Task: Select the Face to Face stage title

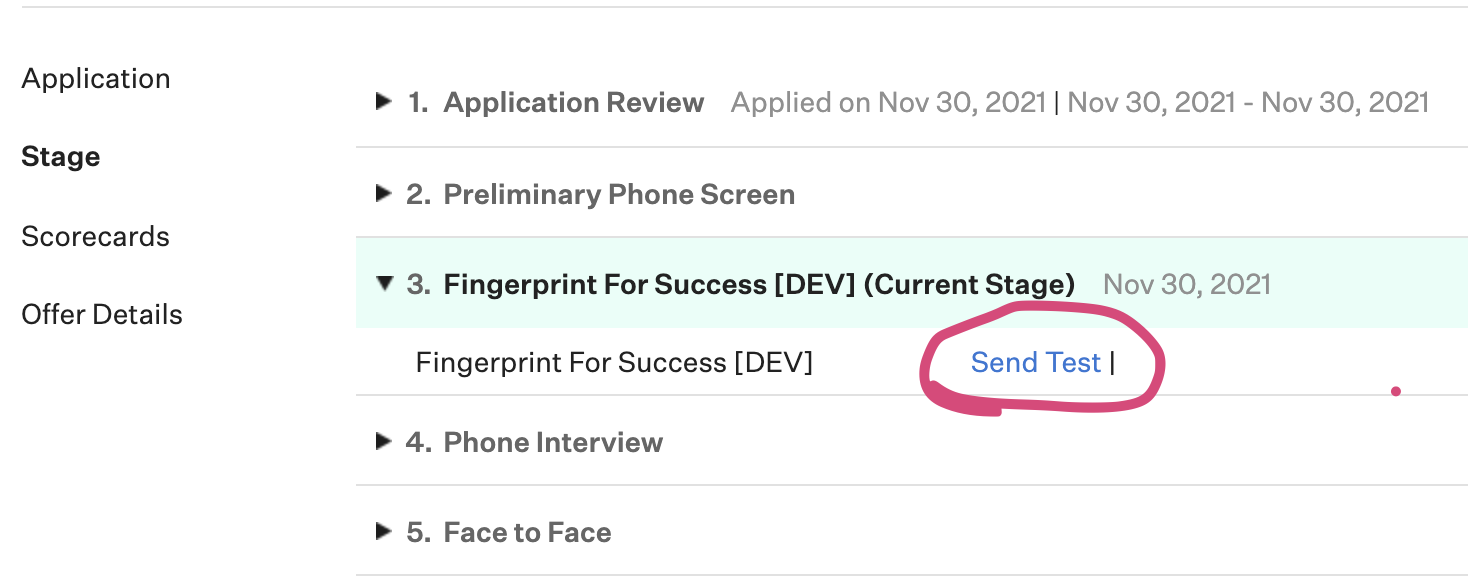Action: 527,532
